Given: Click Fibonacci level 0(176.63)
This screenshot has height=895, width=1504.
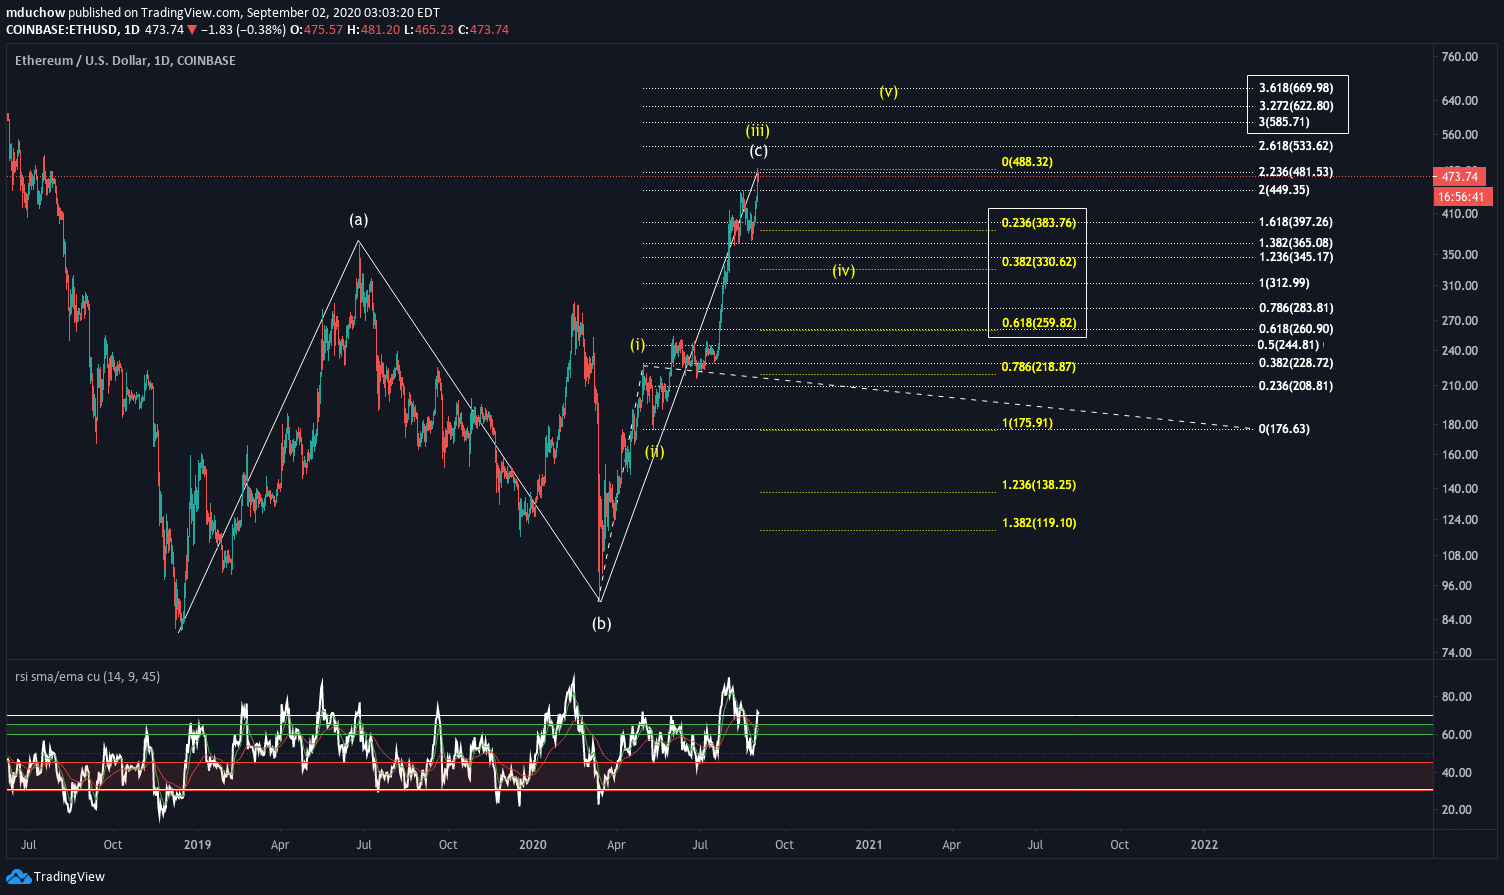Looking at the screenshot, I should pos(1284,429).
